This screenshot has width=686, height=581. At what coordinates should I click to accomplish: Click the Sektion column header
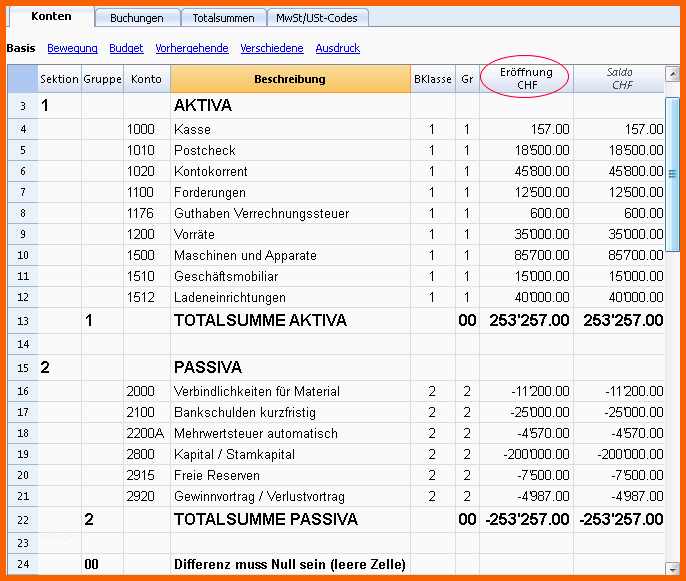pos(59,79)
